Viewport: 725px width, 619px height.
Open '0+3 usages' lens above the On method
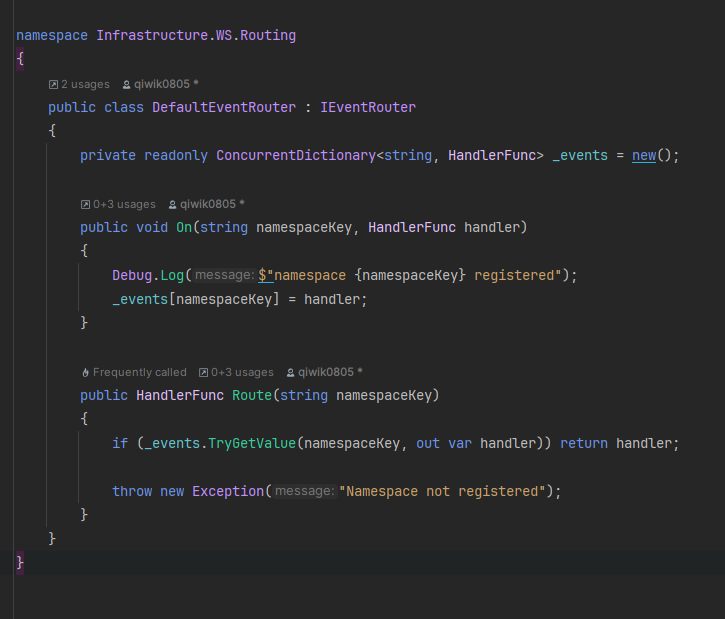(124, 204)
